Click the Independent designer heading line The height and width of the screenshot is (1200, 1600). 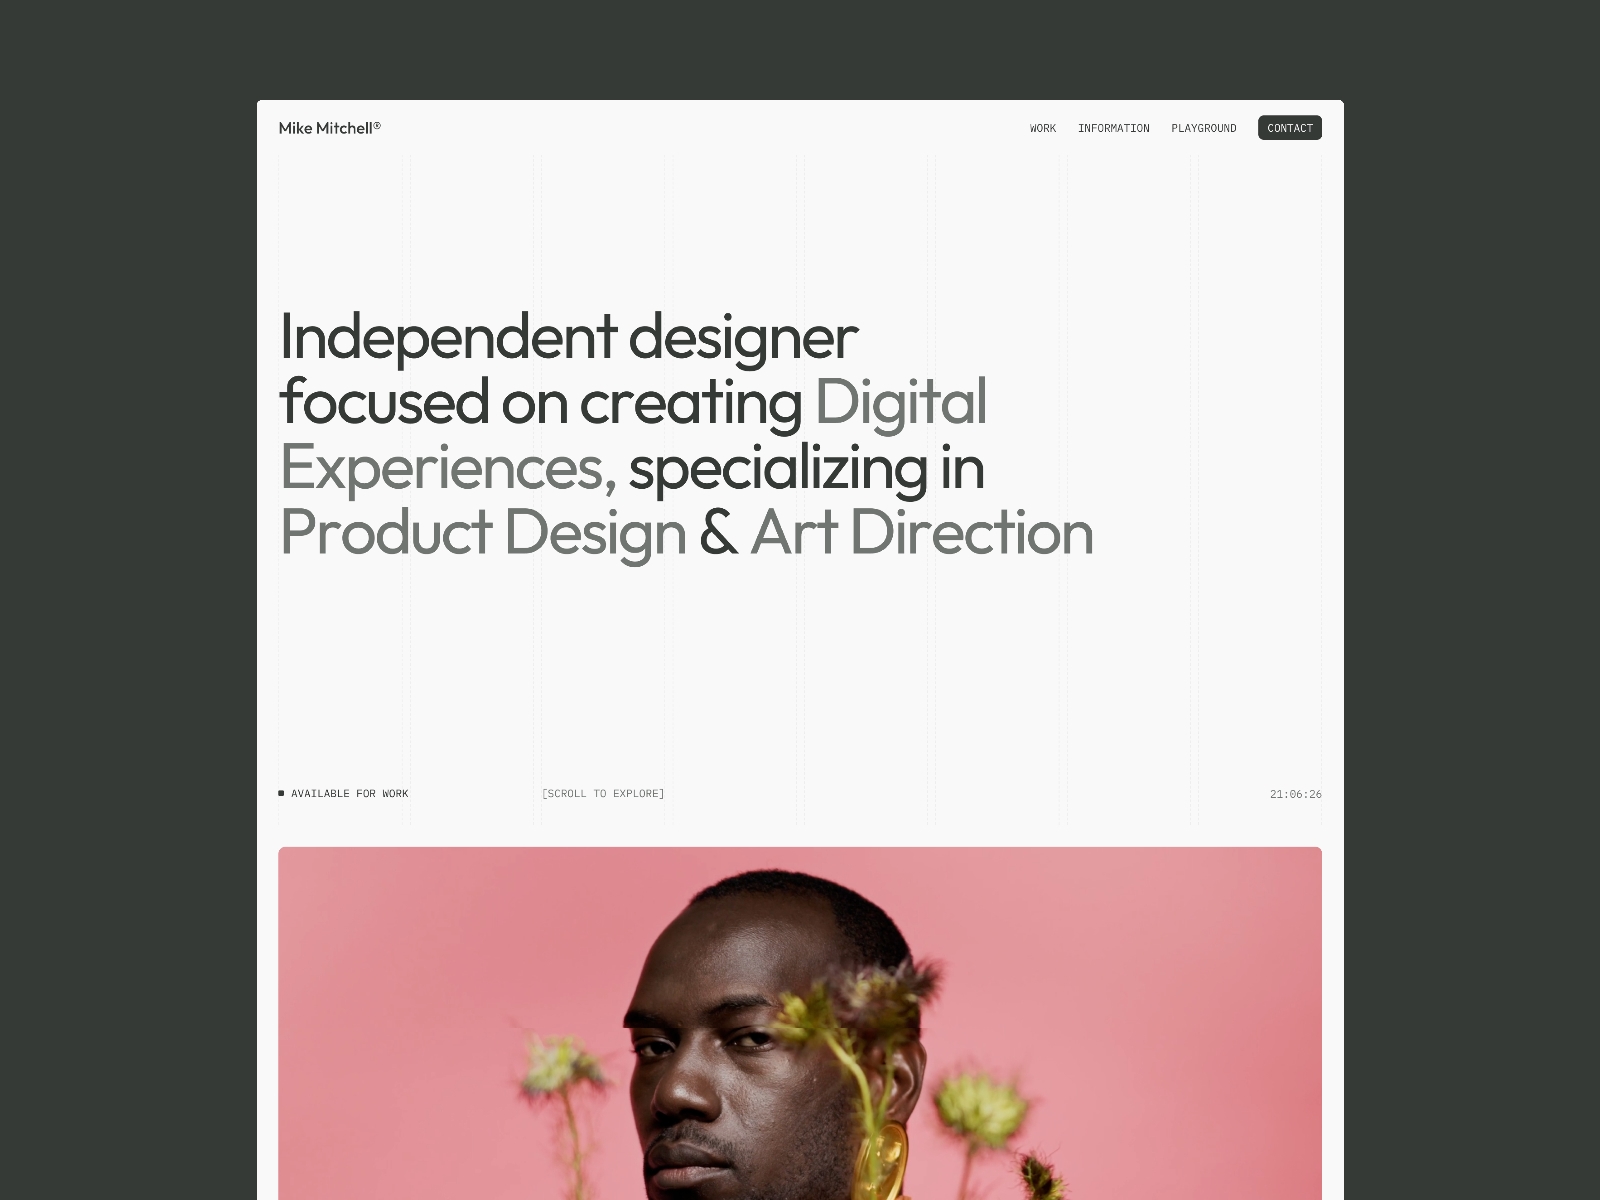(569, 337)
